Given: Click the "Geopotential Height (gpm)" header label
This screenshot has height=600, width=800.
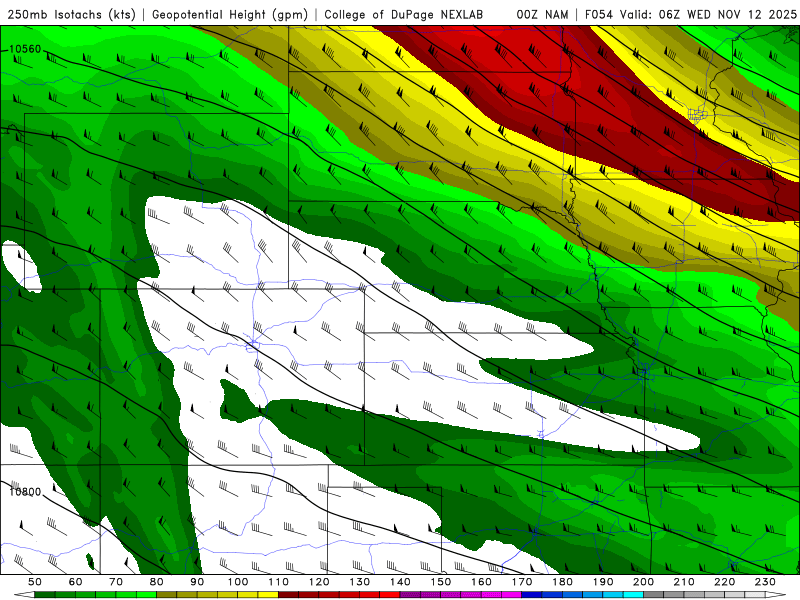Looking at the screenshot, I should coord(230,15).
